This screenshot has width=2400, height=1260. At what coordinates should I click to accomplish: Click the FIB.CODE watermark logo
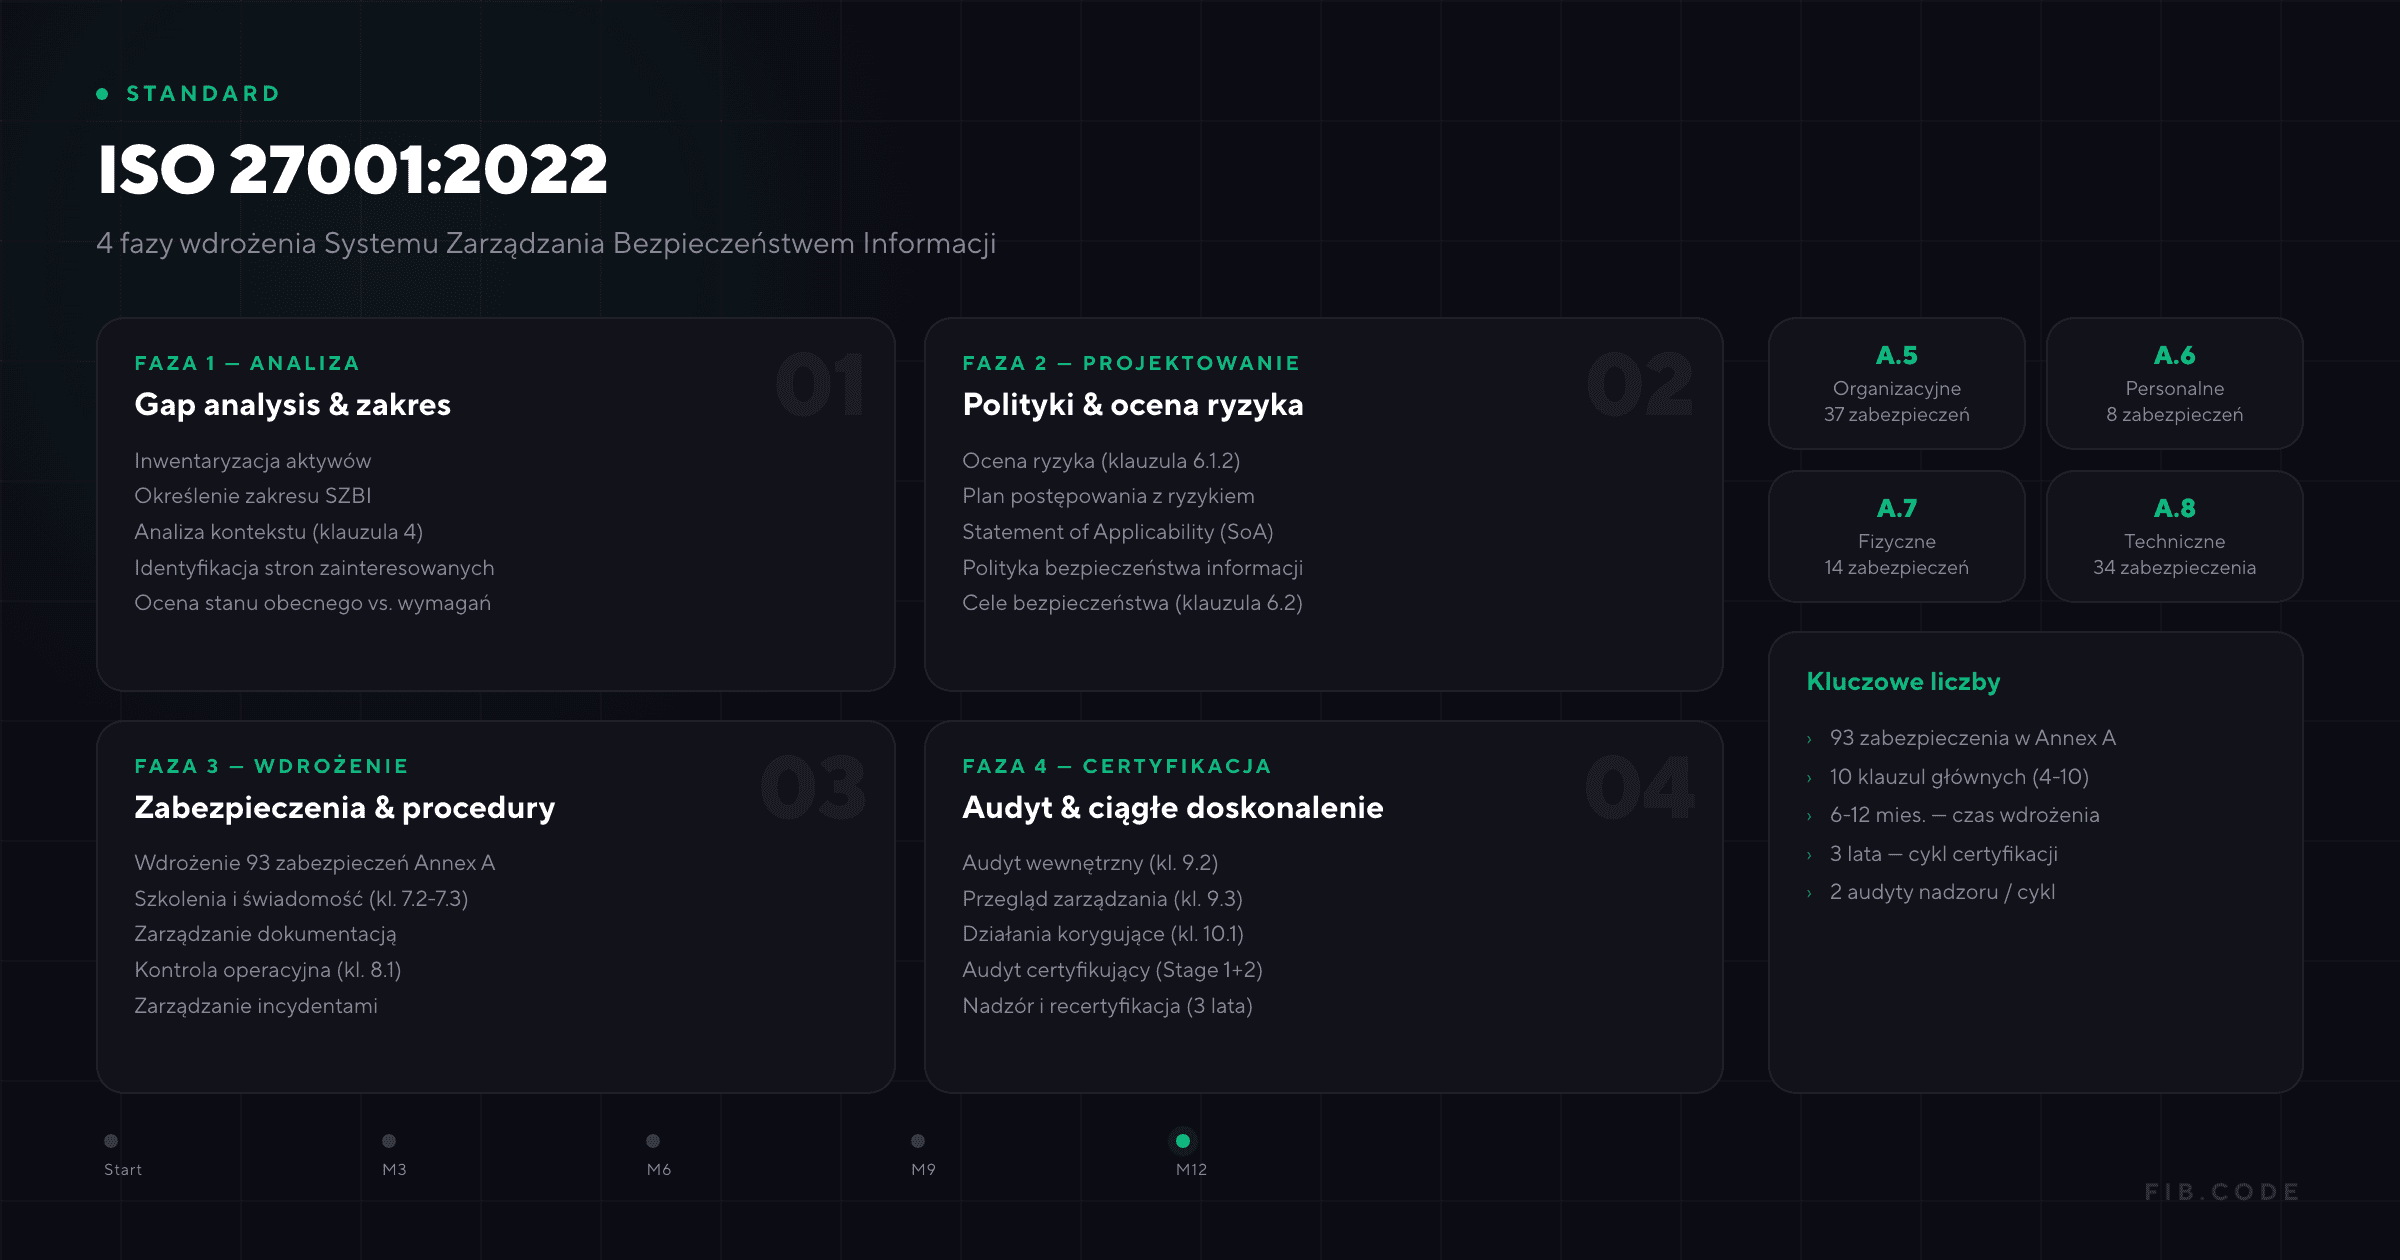pos(2222,1192)
